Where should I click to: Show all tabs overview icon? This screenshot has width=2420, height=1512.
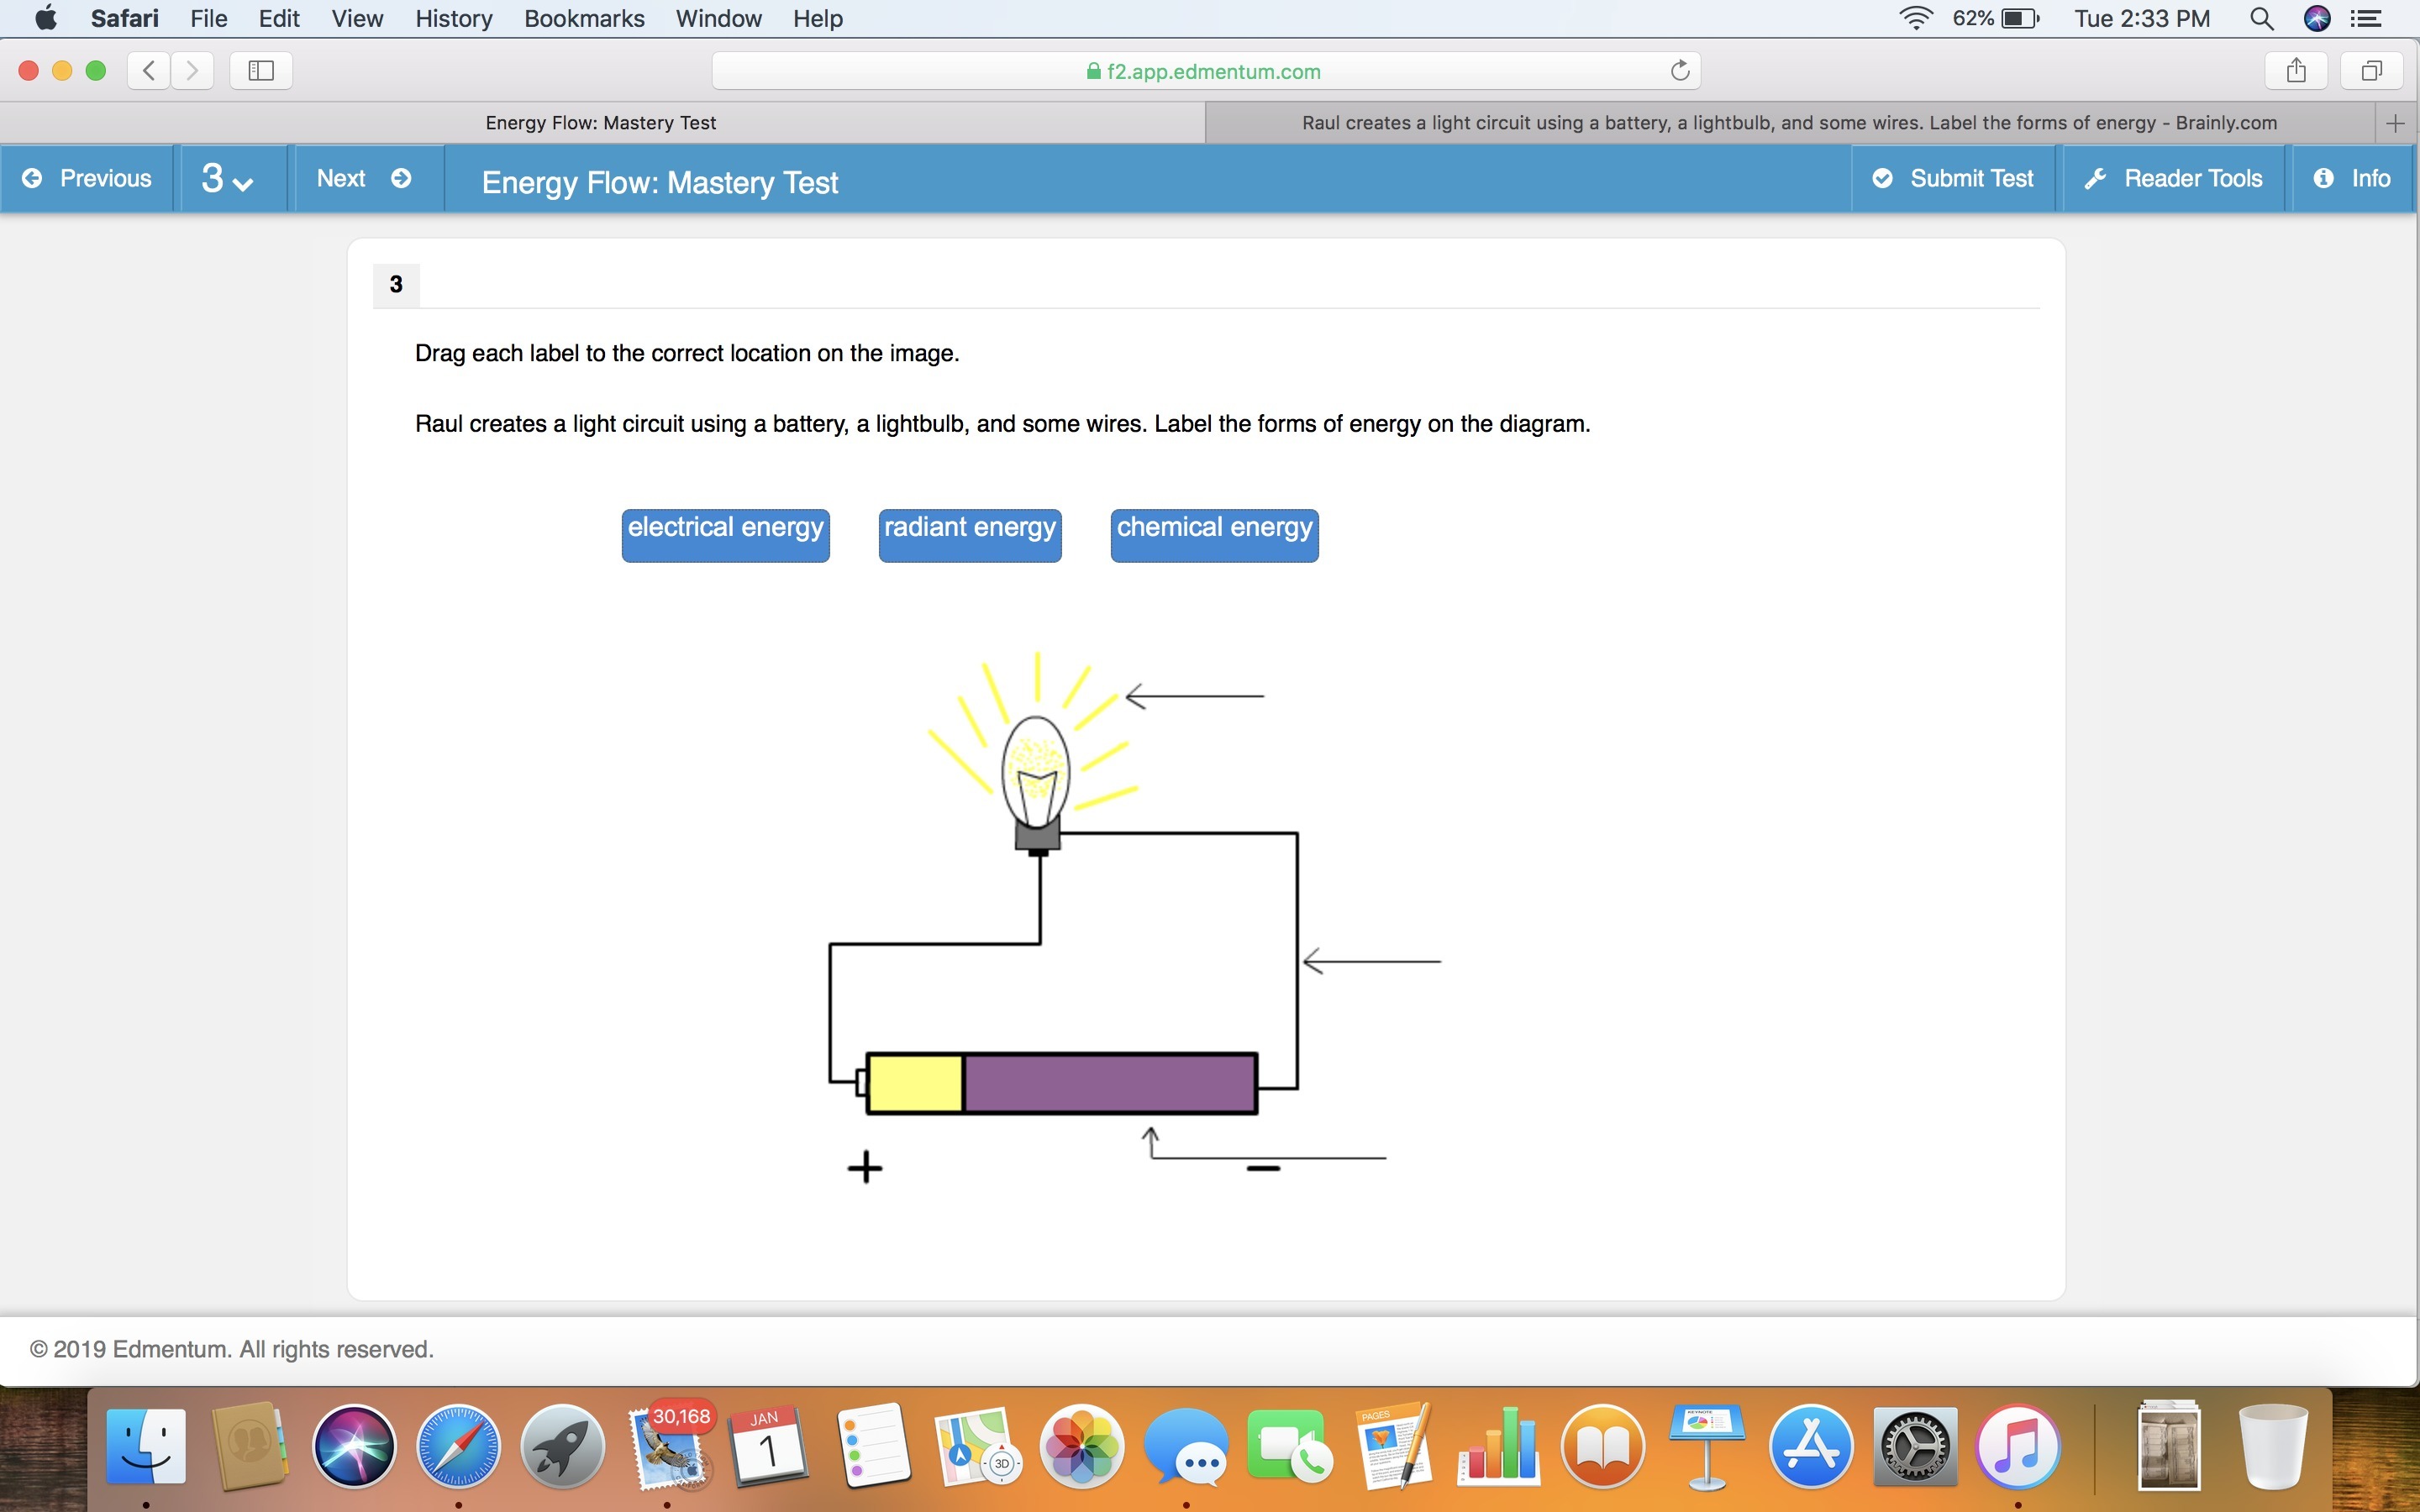(x=2372, y=70)
